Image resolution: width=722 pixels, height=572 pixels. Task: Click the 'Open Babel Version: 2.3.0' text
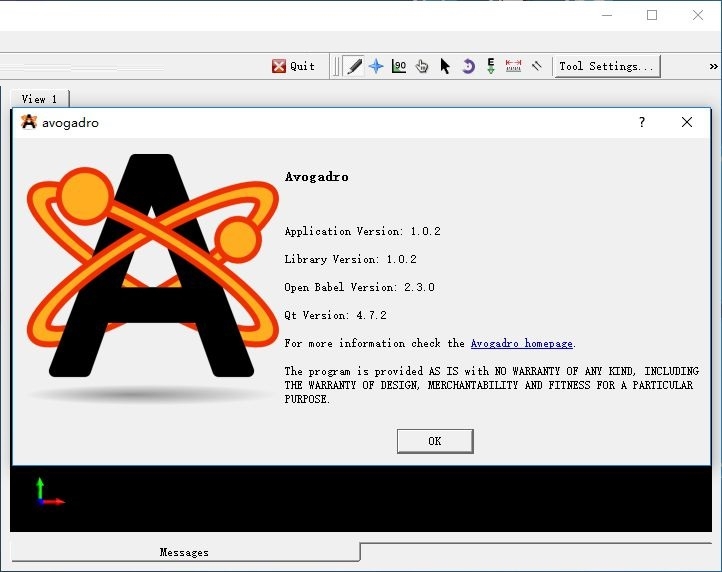click(359, 287)
